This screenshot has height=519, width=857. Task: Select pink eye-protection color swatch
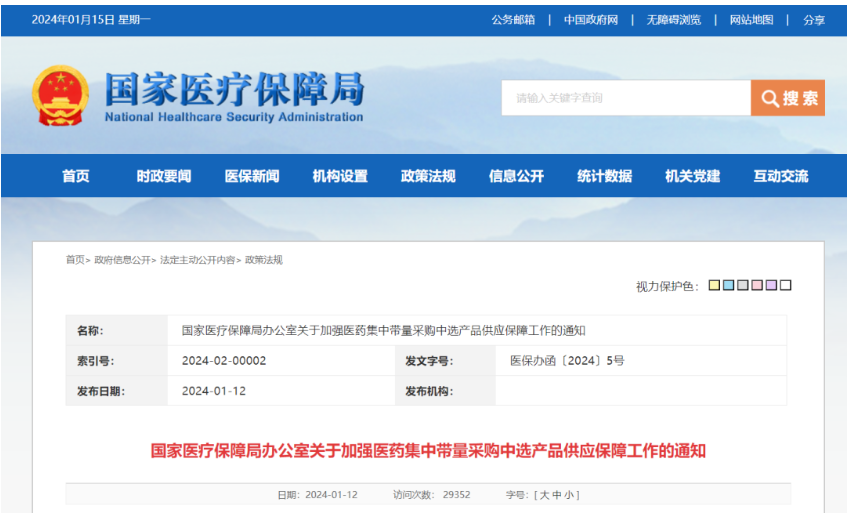click(x=757, y=285)
